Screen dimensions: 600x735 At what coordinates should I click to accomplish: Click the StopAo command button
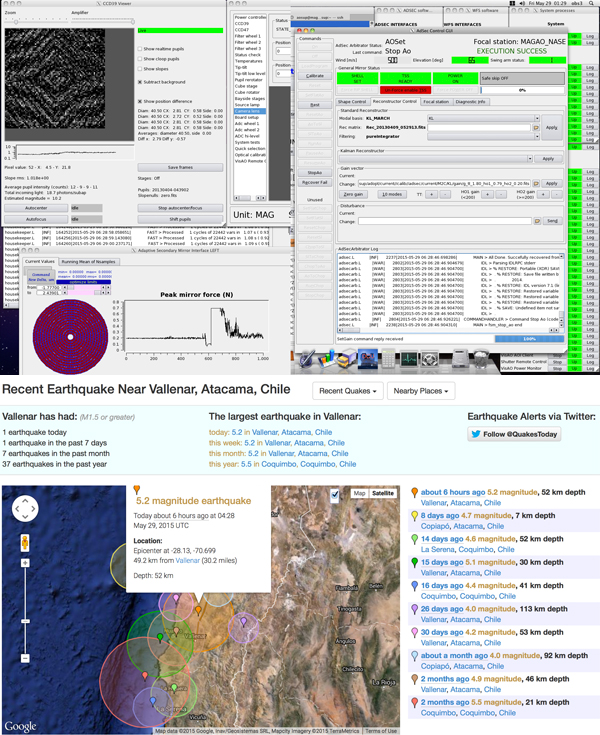(x=315, y=173)
